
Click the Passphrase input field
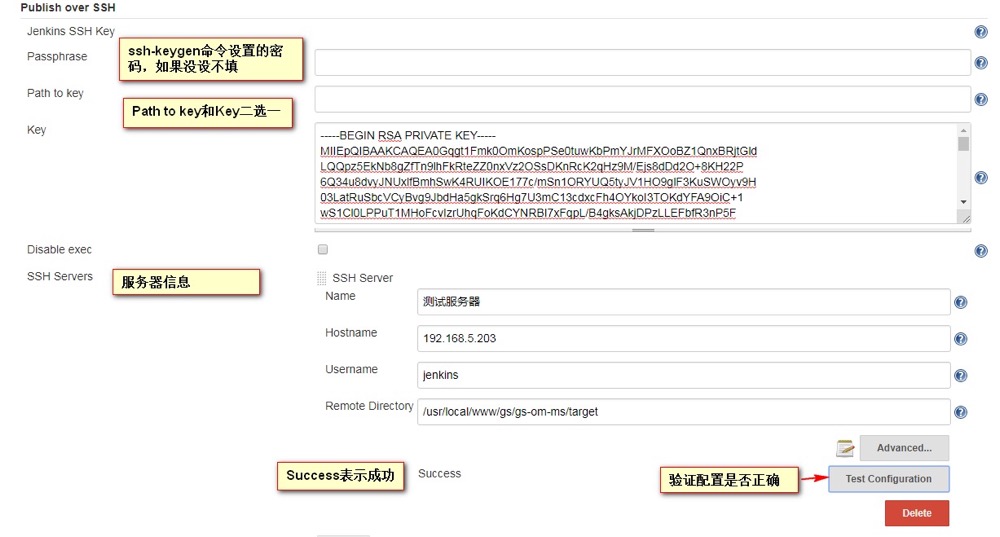coord(642,63)
